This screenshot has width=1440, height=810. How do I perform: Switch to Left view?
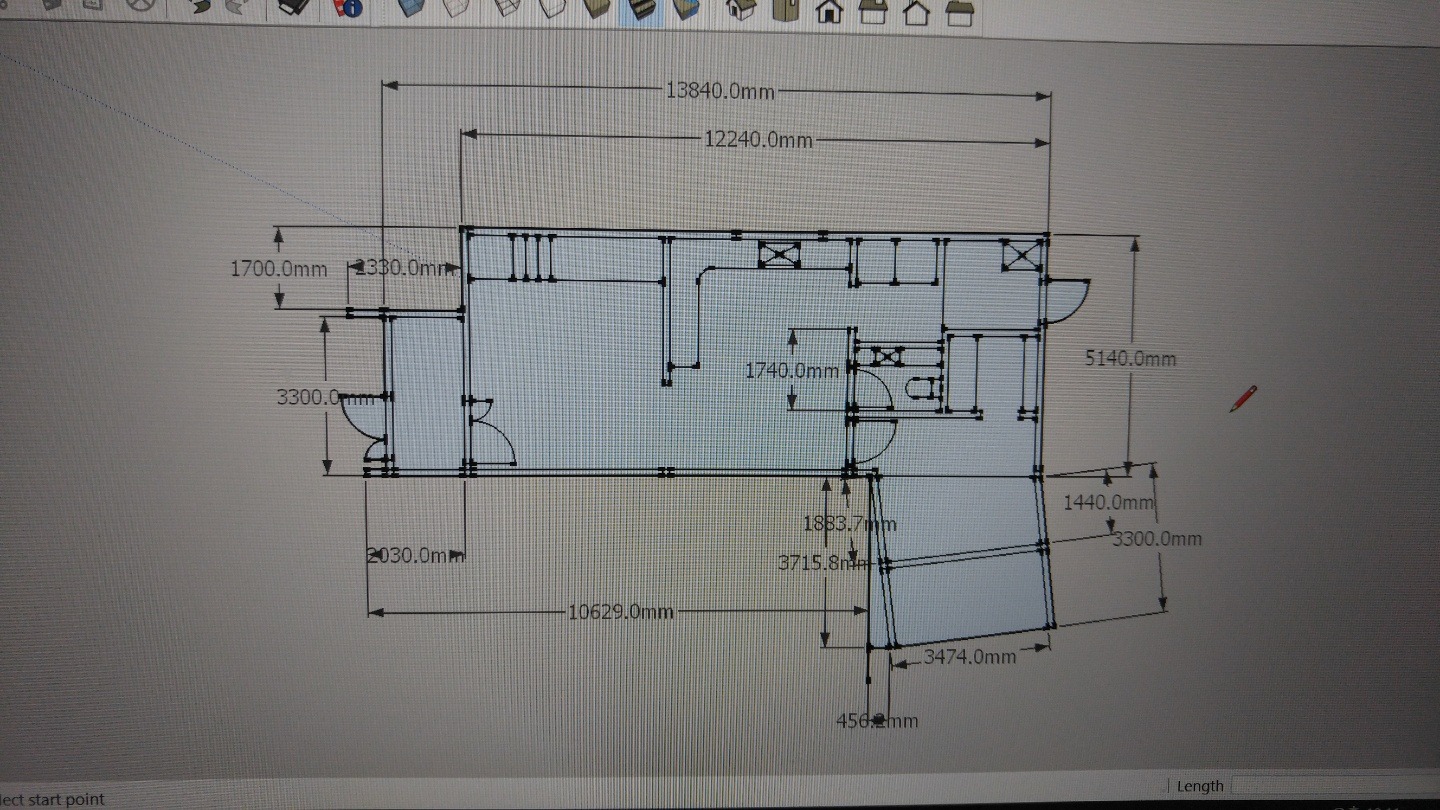(960, 12)
